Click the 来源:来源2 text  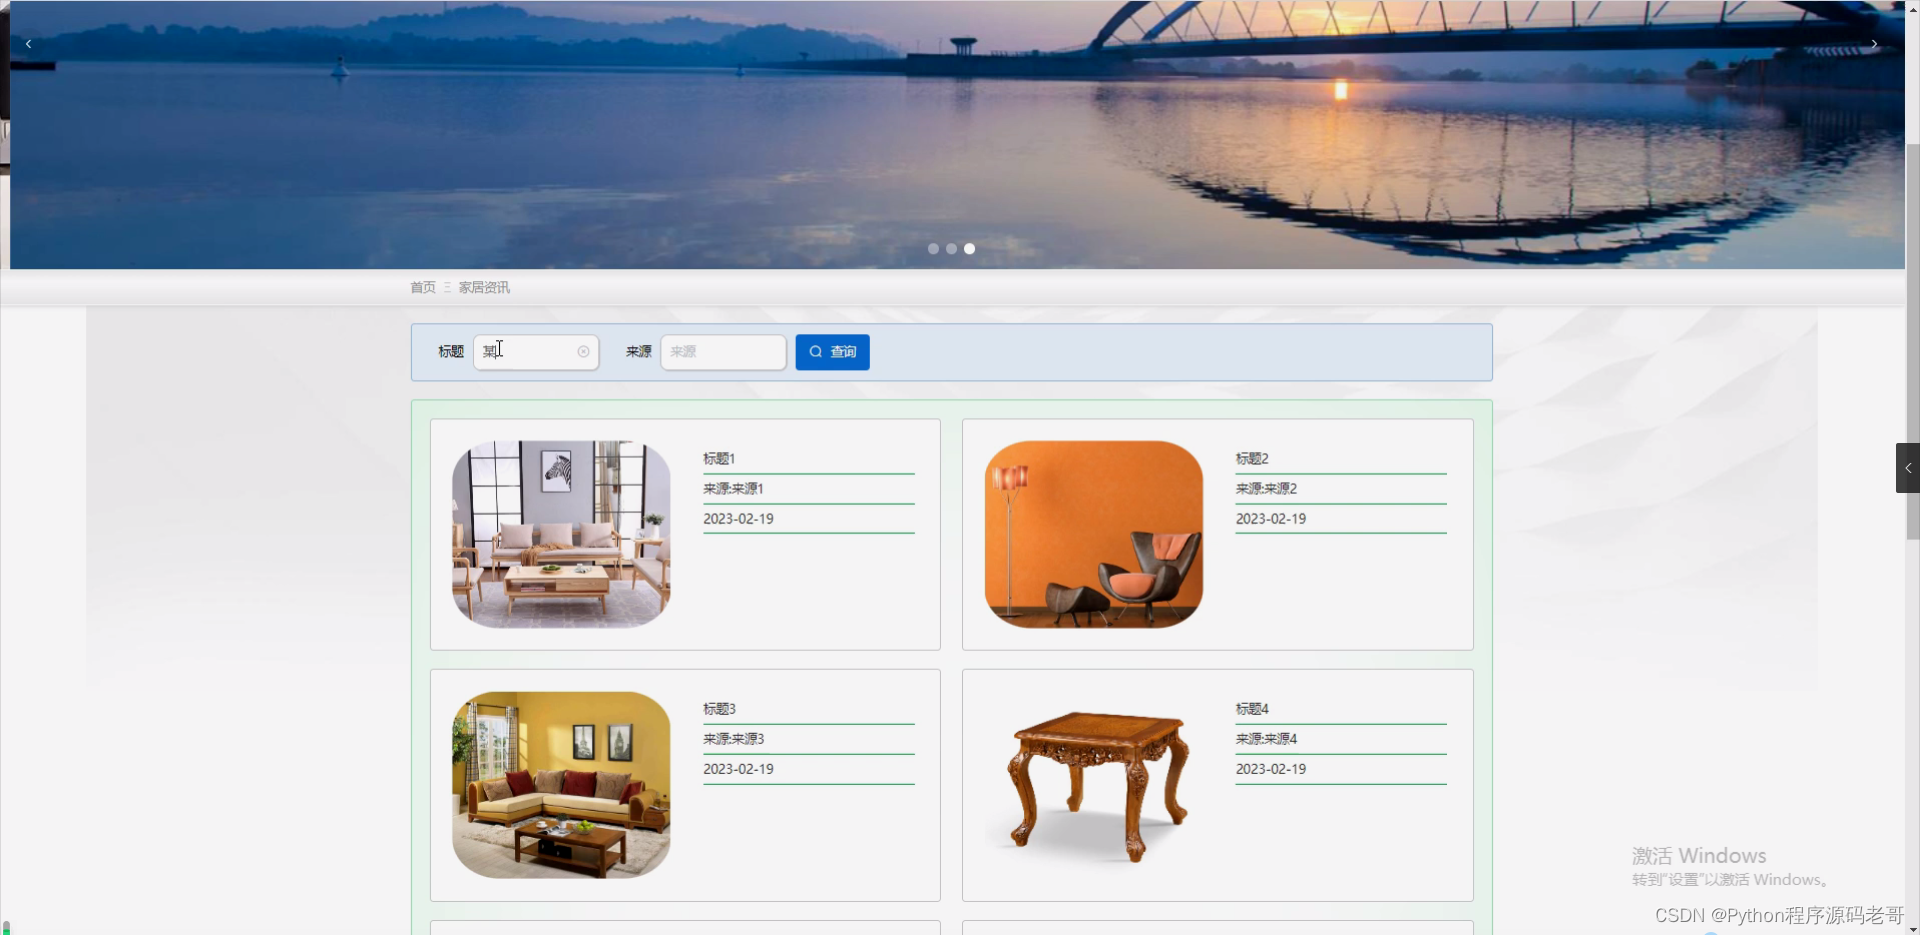[1266, 489]
